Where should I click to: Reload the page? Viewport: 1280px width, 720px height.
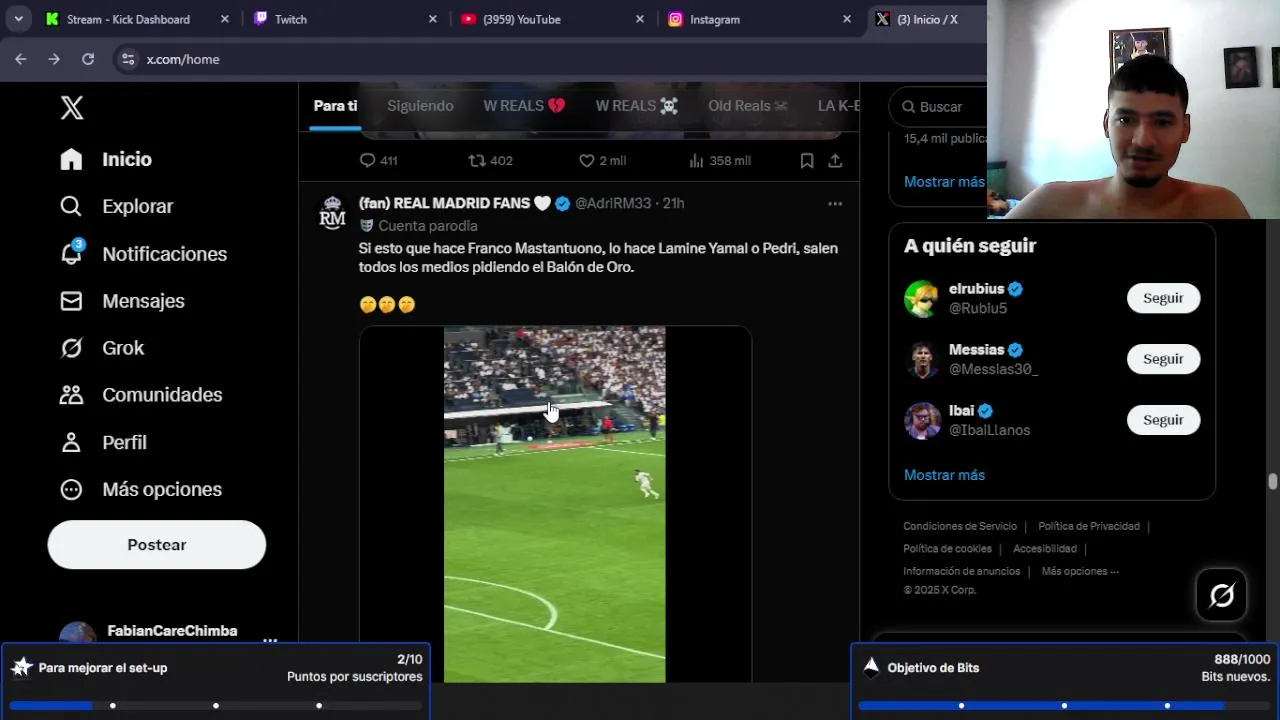click(88, 59)
